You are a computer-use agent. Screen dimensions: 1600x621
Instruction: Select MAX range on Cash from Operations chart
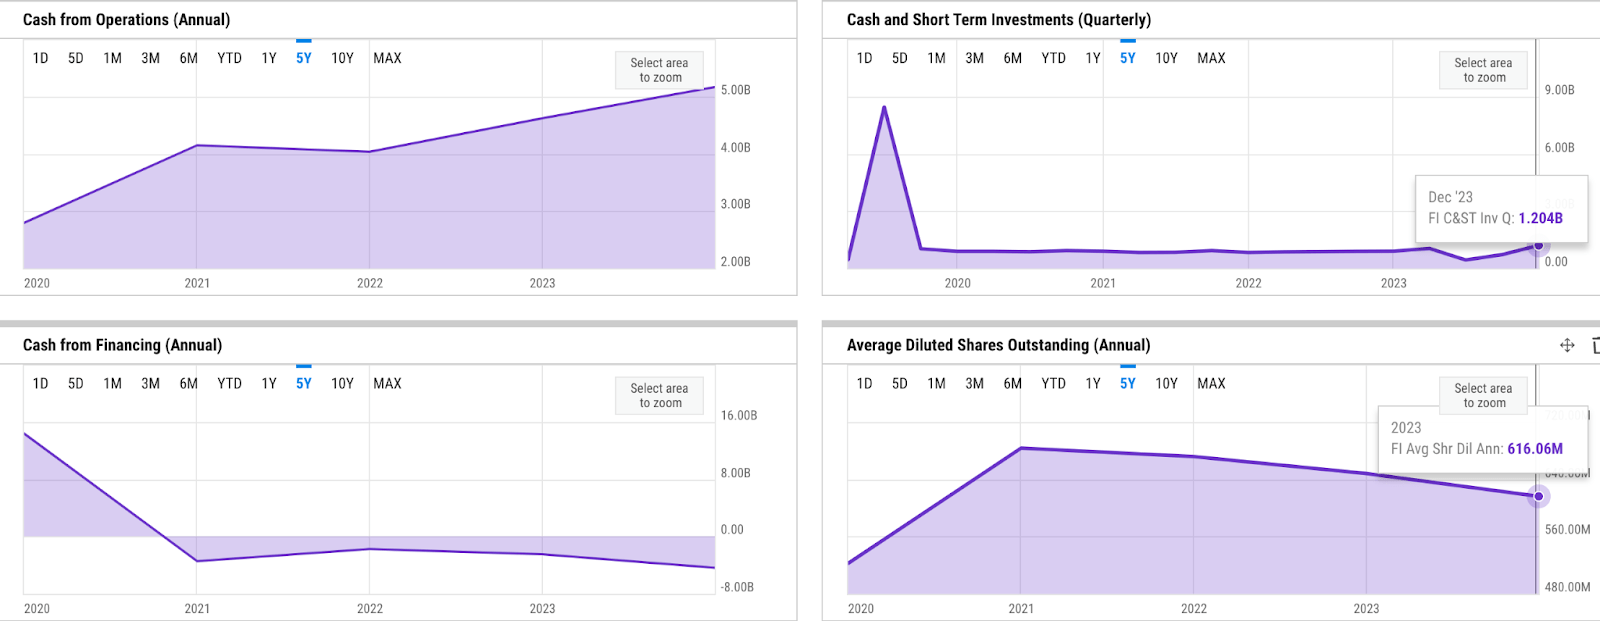pyautogui.click(x=387, y=58)
